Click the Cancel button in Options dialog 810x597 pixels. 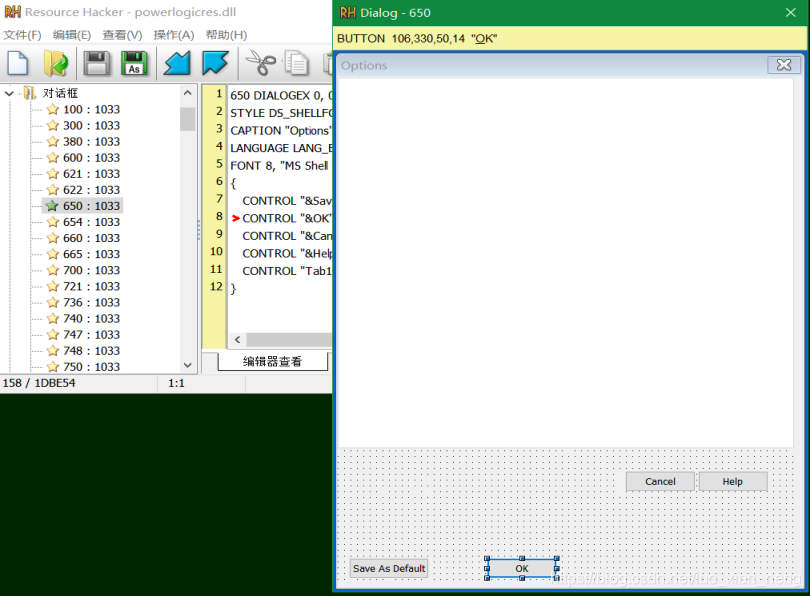tap(660, 481)
